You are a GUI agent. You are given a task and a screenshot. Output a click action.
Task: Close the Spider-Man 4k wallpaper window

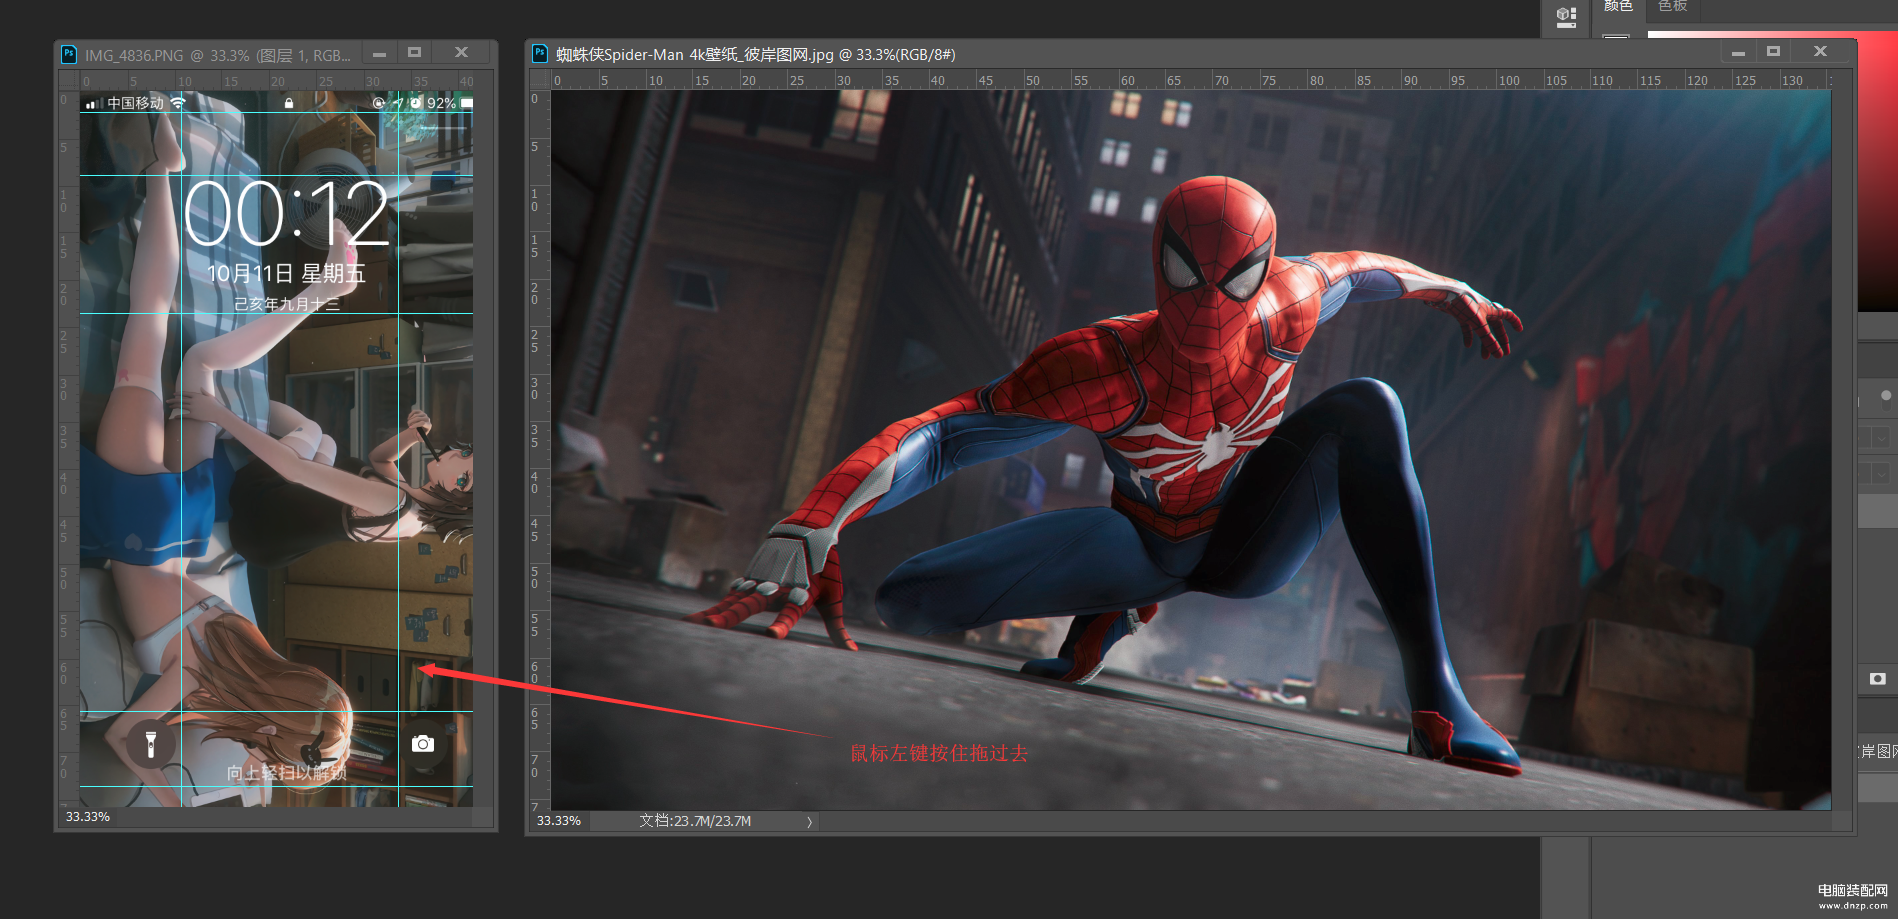1820,51
